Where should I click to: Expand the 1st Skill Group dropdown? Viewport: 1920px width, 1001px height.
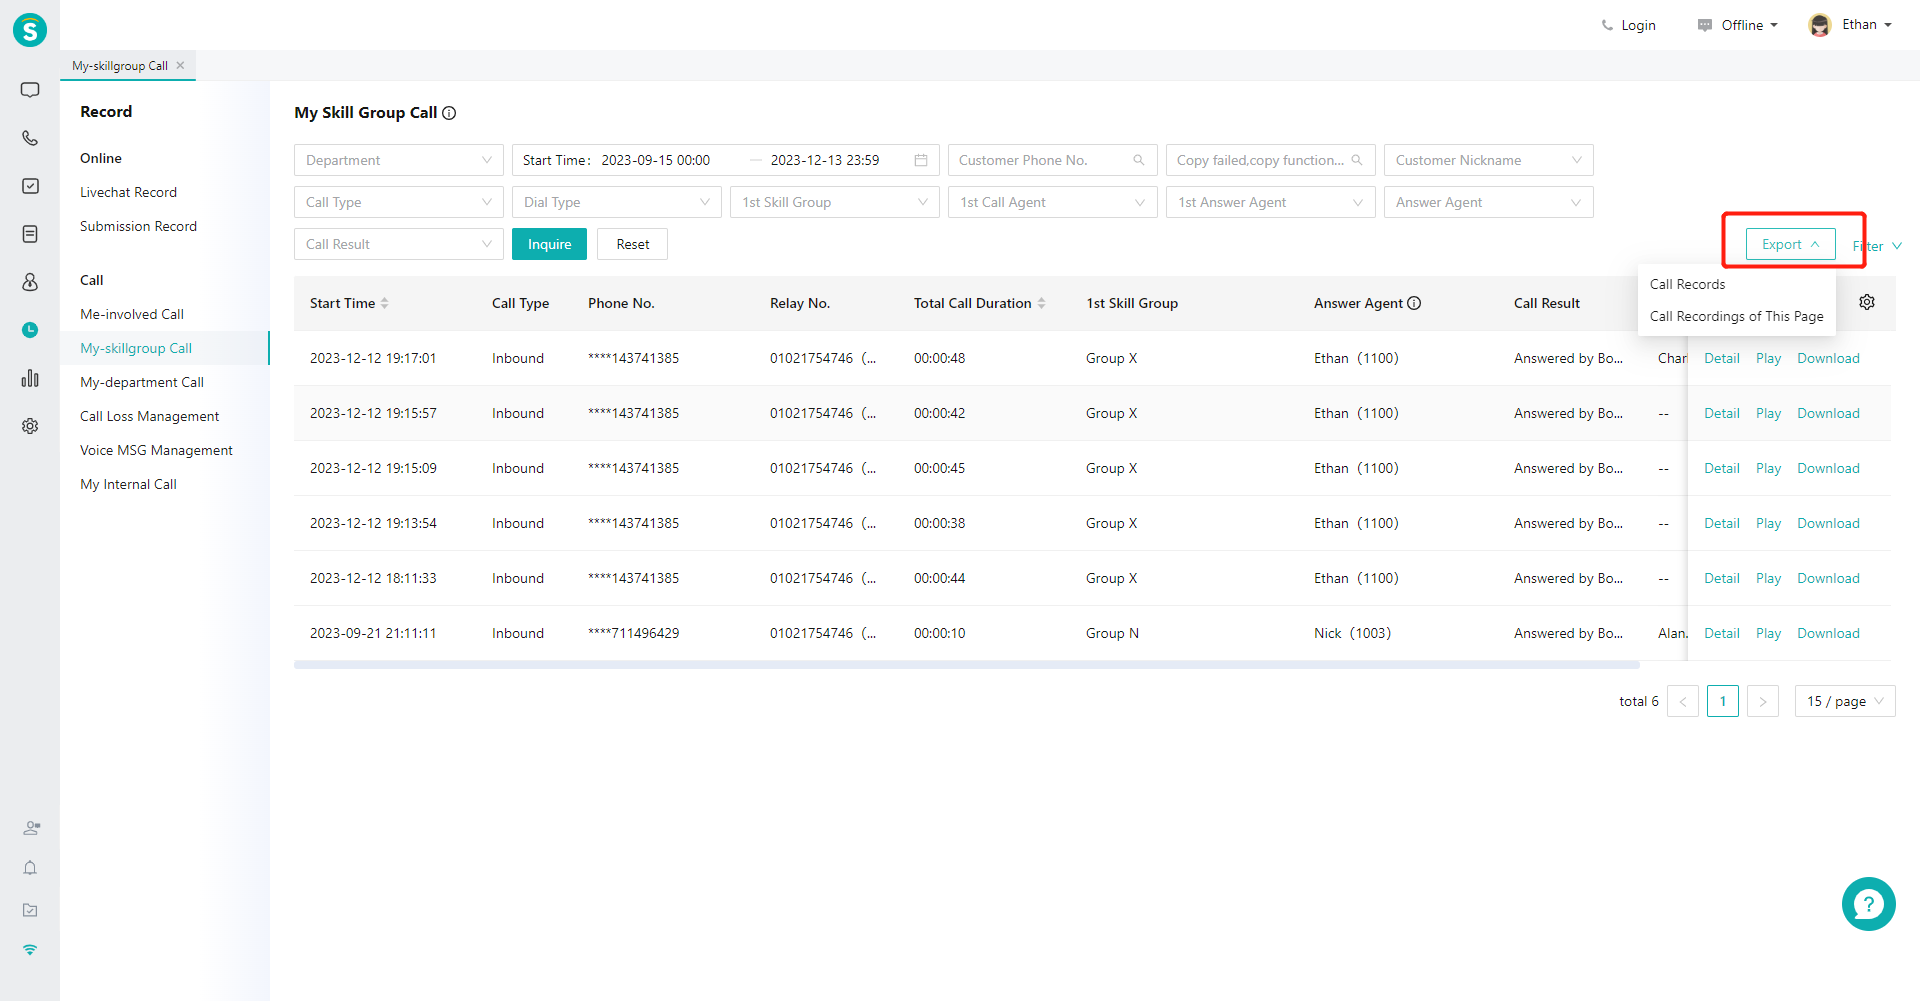click(x=835, y=202)
